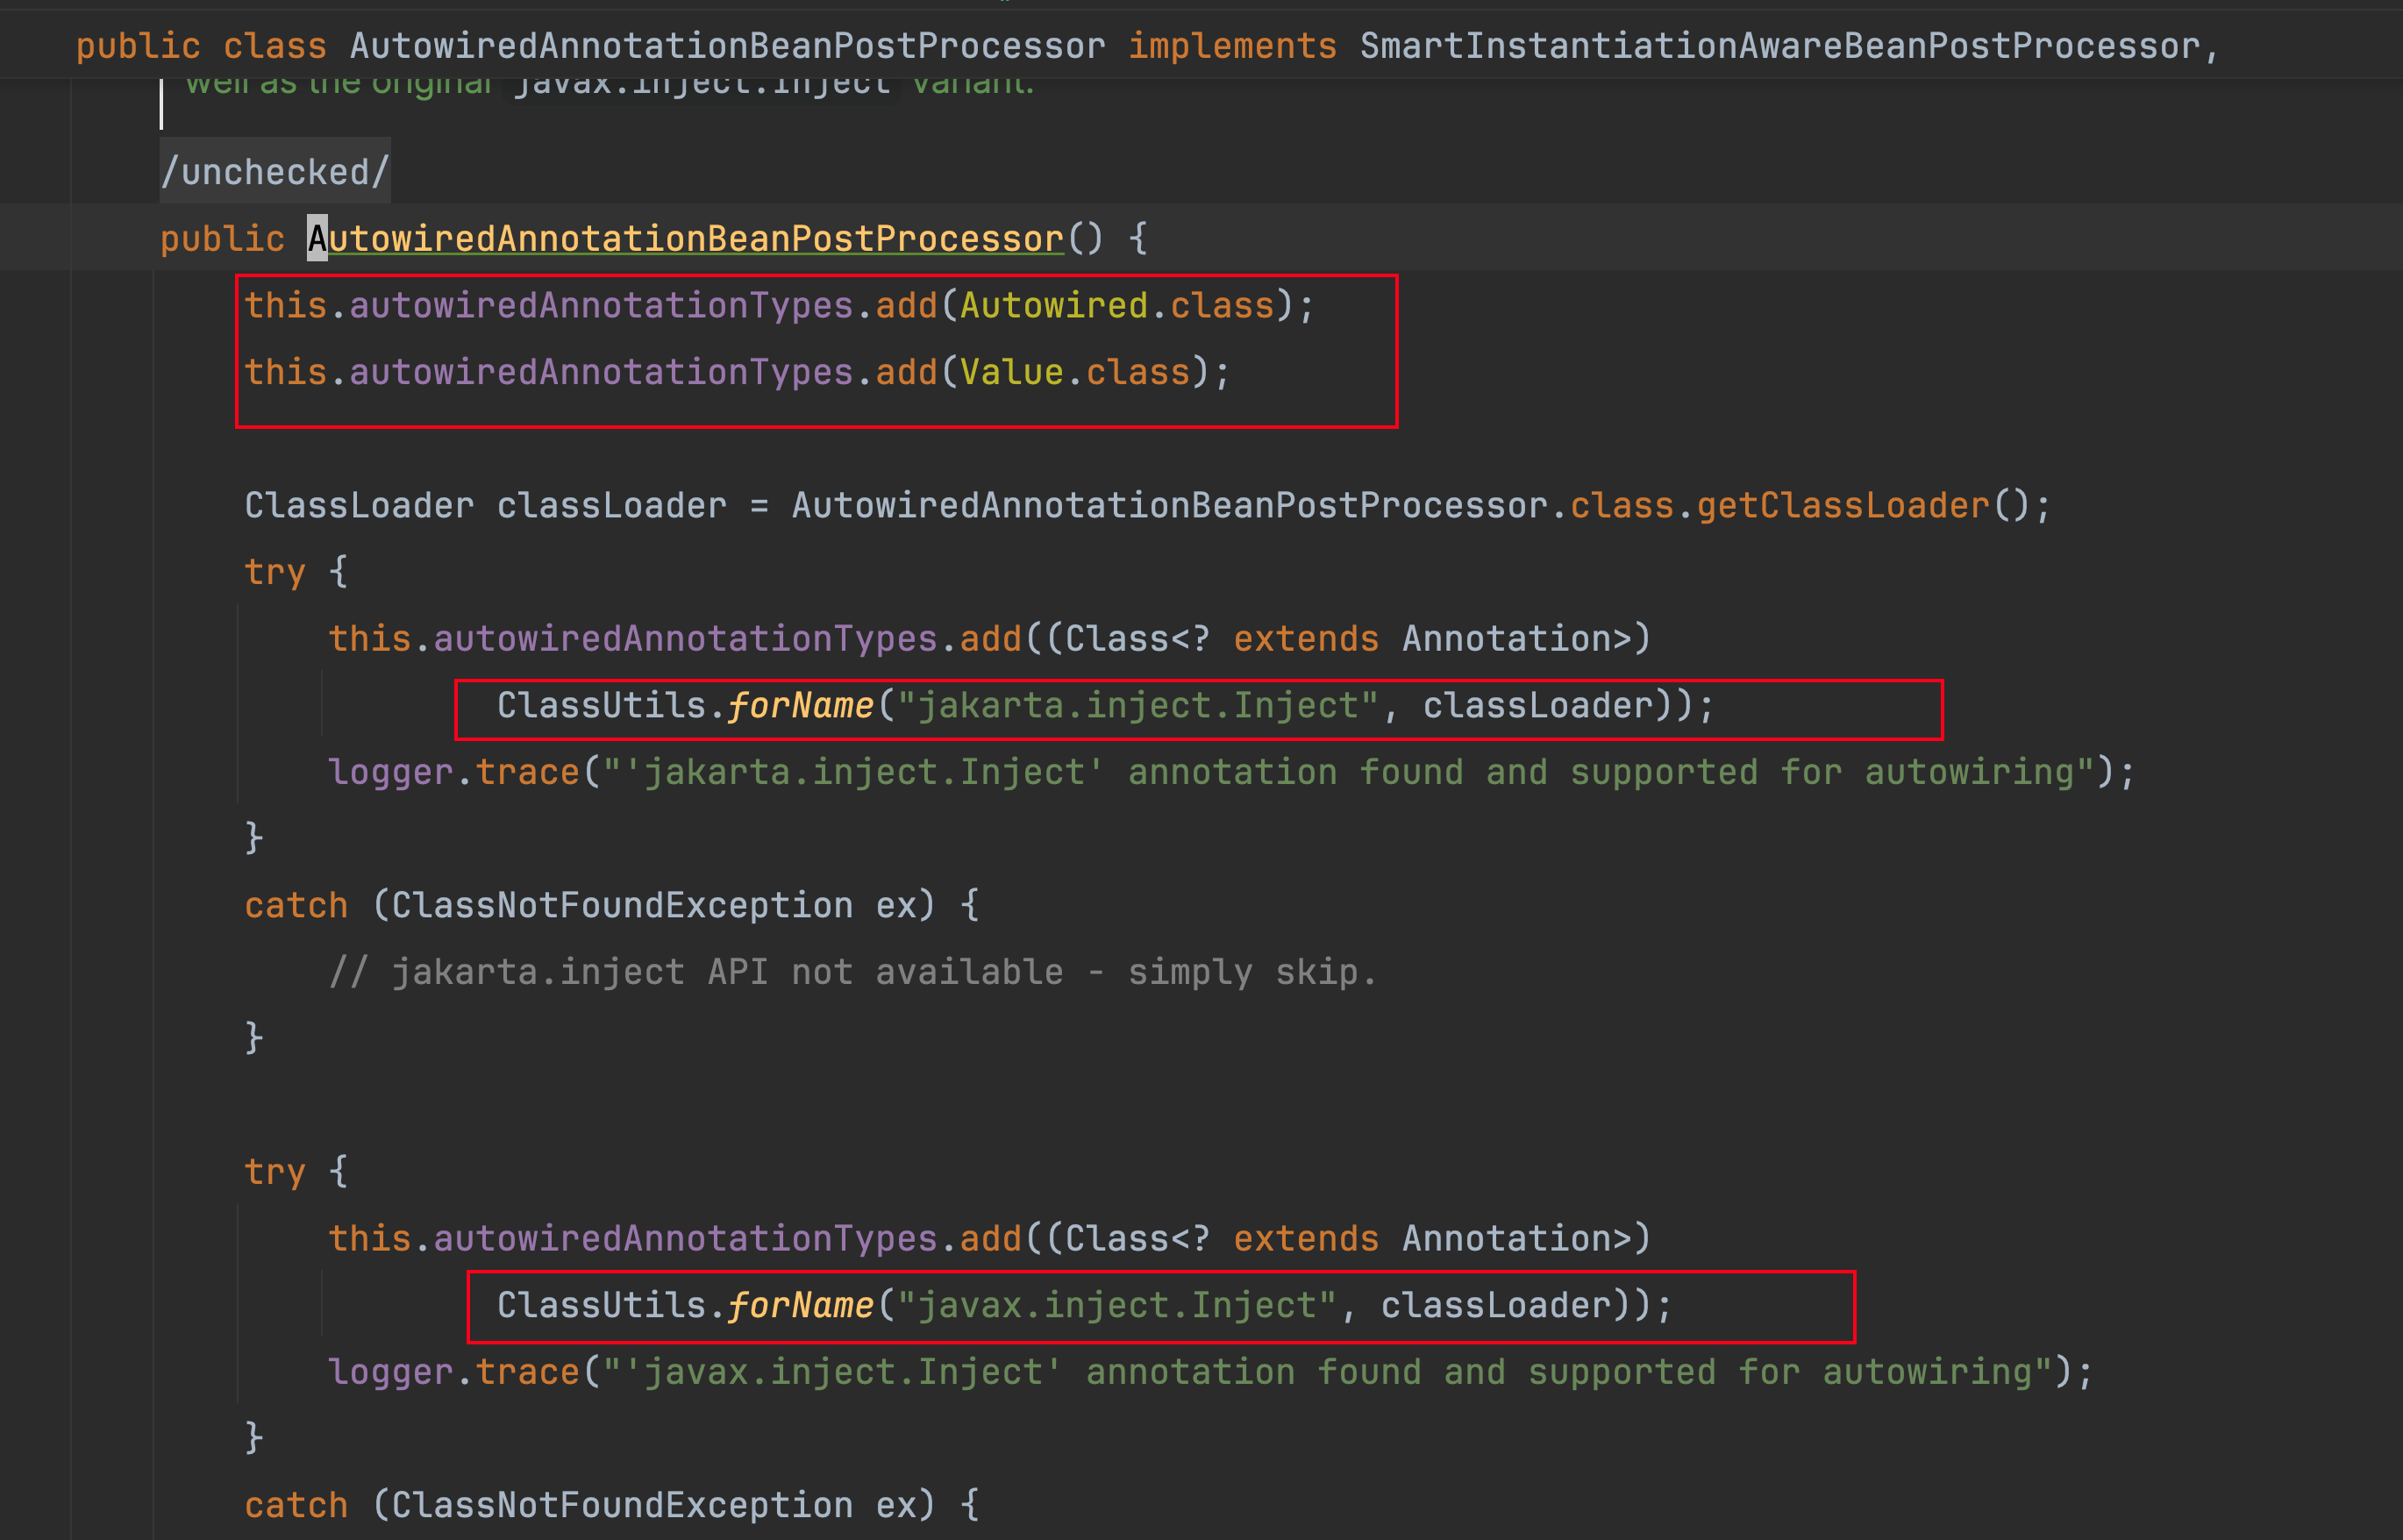The width and height of the screenshot is (2403, 1540).
Task: Click the second try keyword
Action: [275, 1172]
